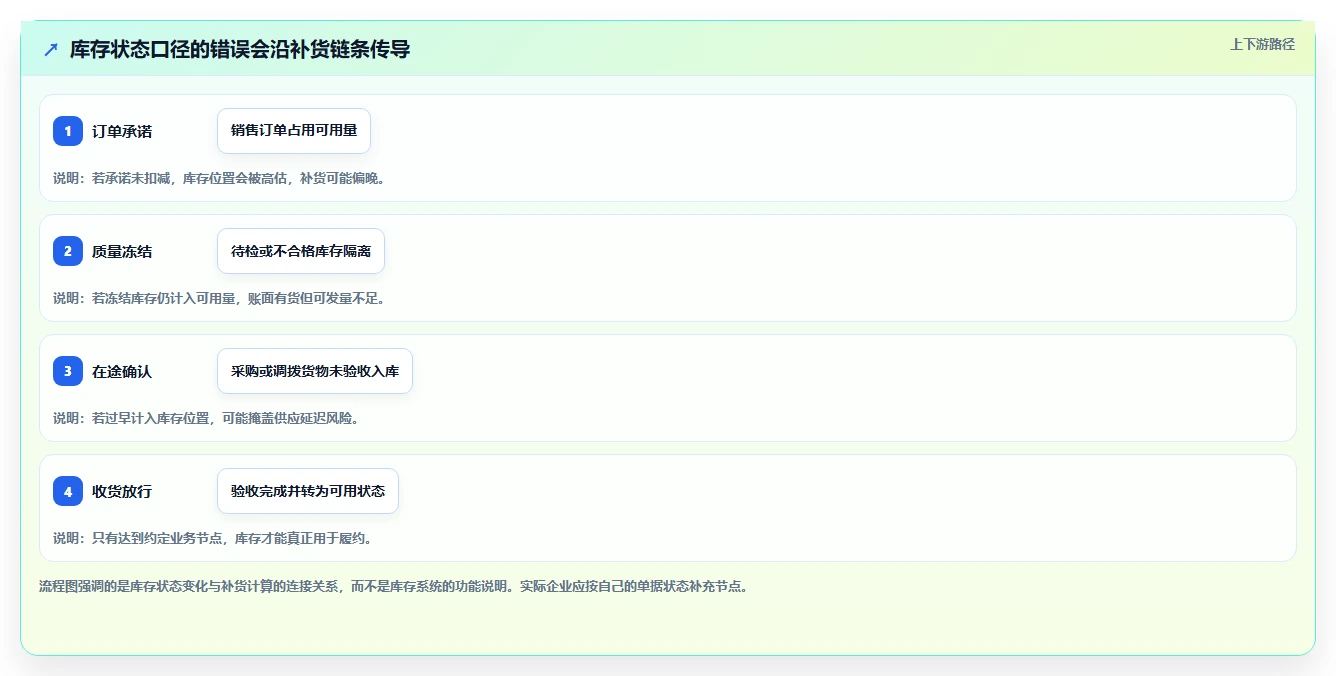The height and width of the screenshot is (676, 1336).
Task: Click the footer paragraph starting 流程图强调的是
Action: [393, 586]
